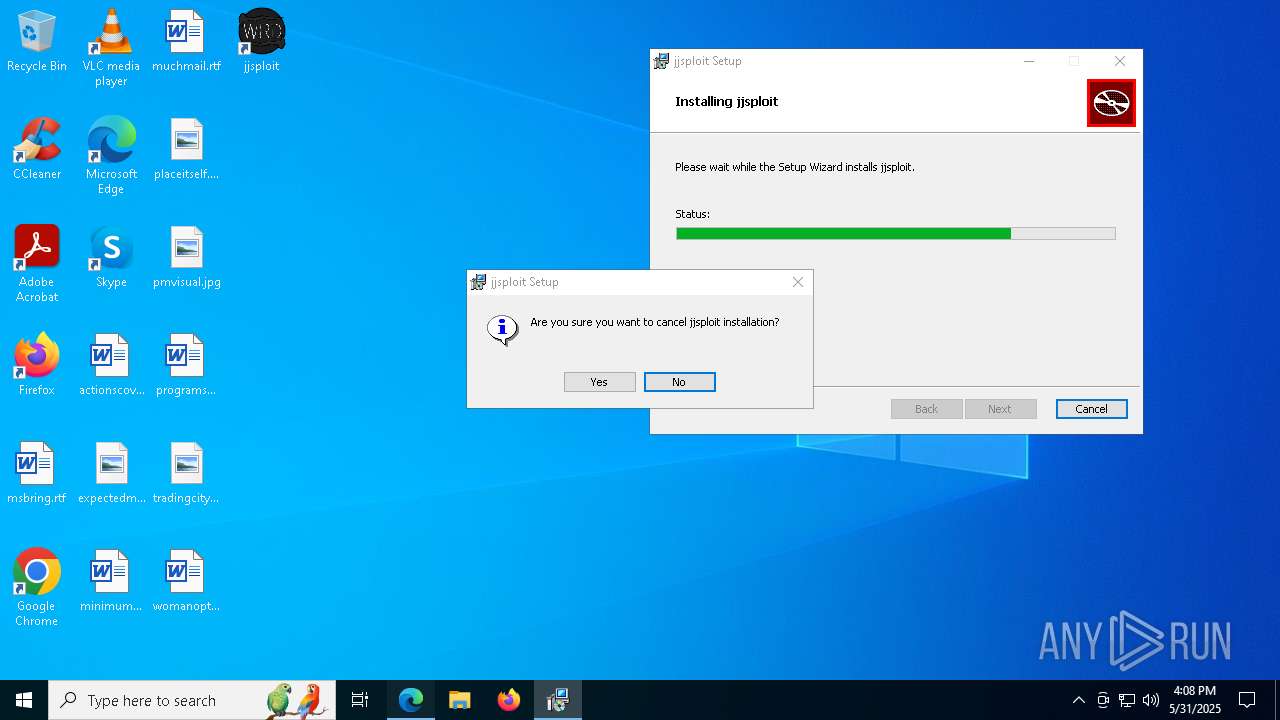The width and height of the screenshot is (1280, 720).
Task: Select the expectedm image file
Action: point(111,473)
